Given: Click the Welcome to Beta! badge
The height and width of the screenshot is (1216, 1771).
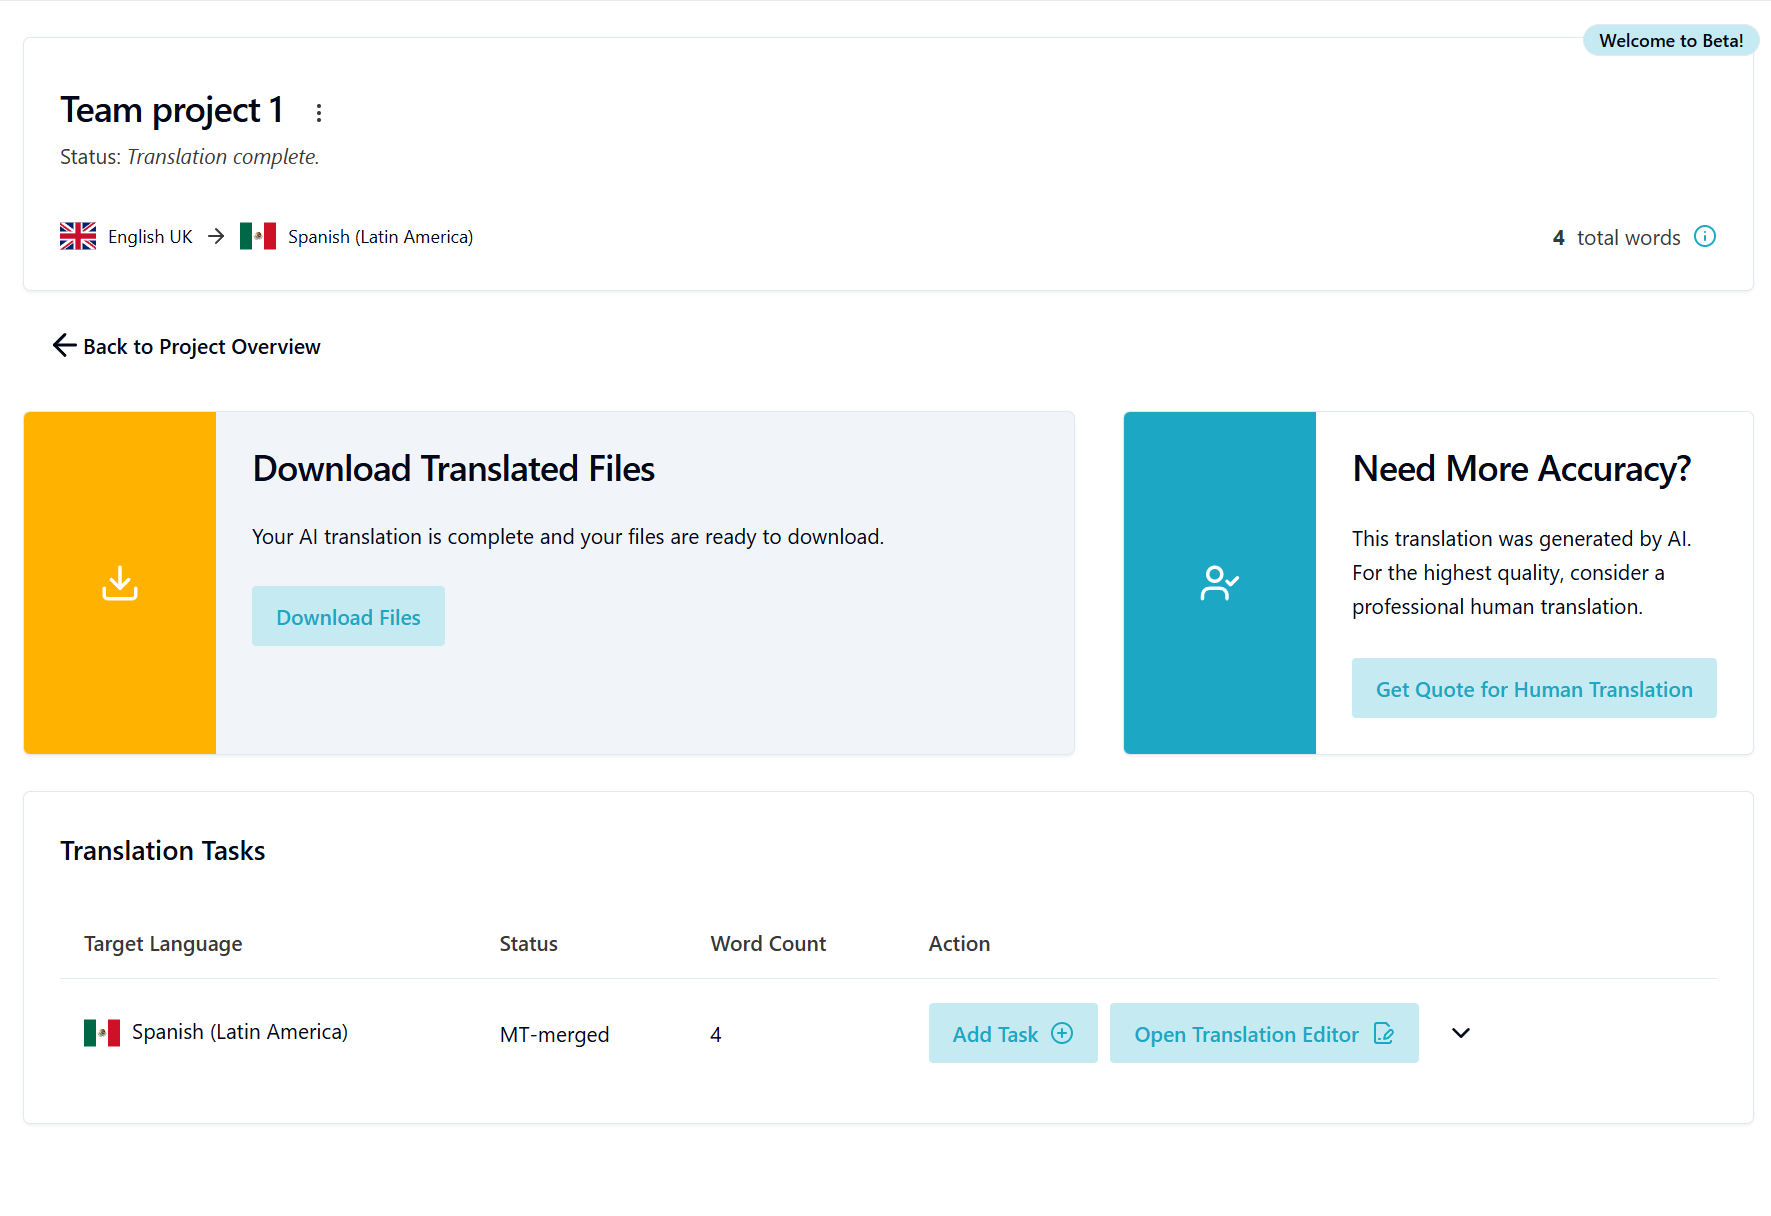Looking at the screenshot, I should point(1670,40).
